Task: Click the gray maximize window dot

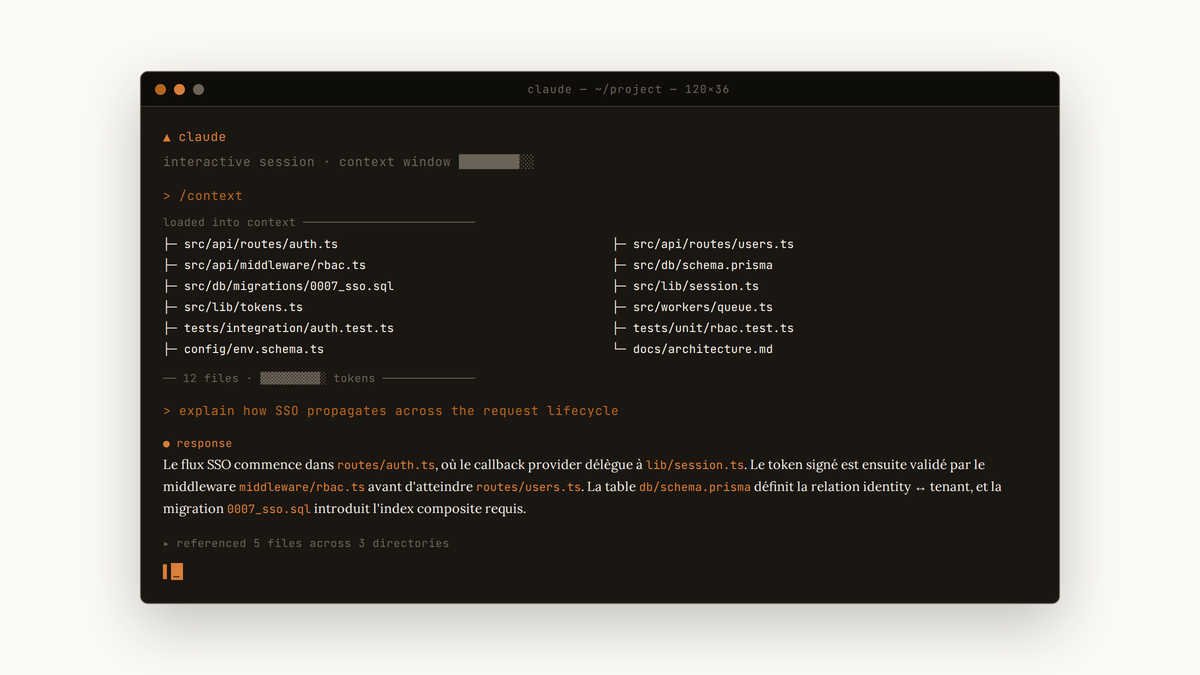Action: pyautogui.click(x=198, y=90)
